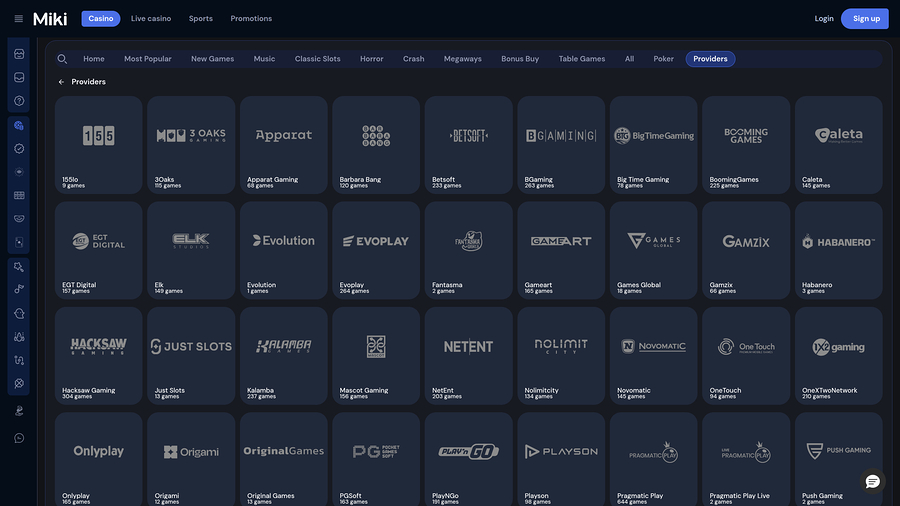Open the Caleta provider card

point(839,145)
